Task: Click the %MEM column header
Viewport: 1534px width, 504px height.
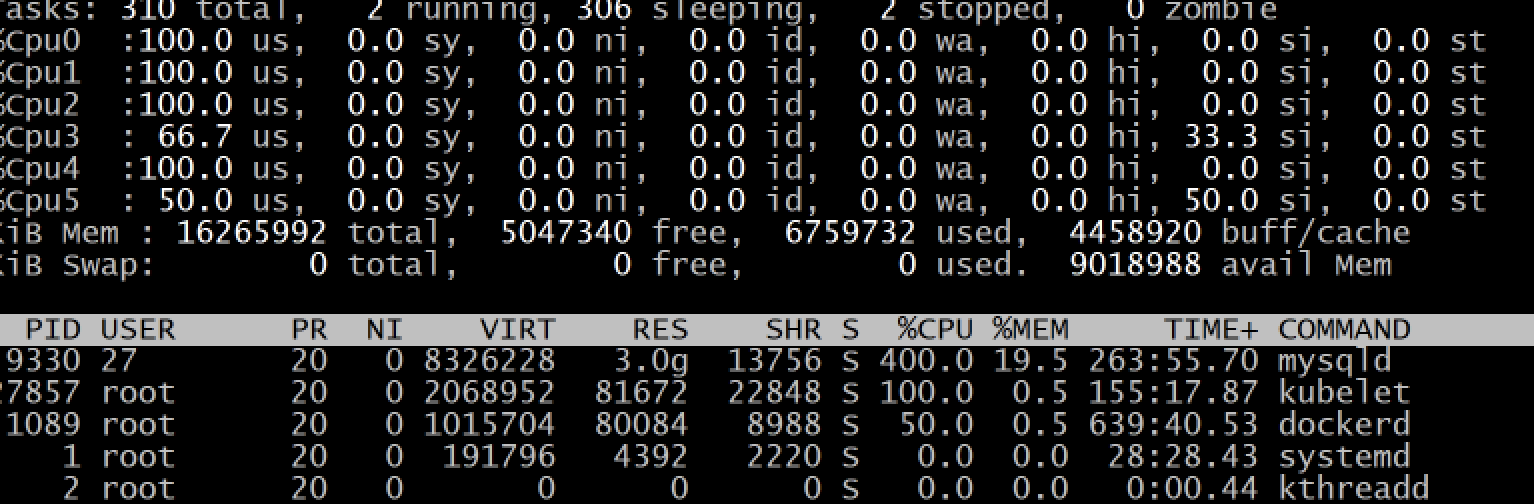Action: (x=1030, y=329)
